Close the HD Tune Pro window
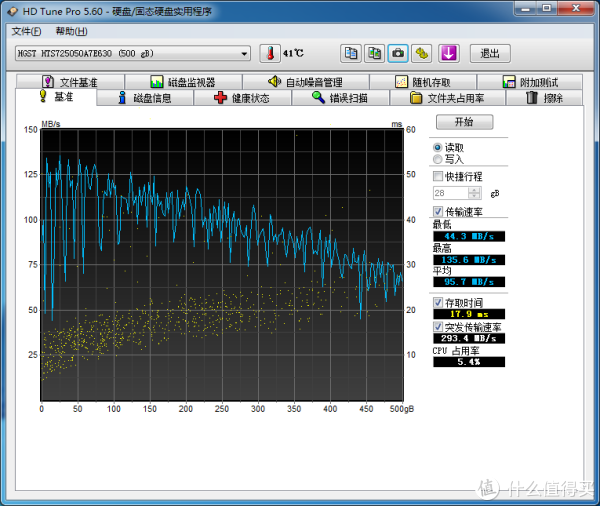This screenshot has width=600, height=506. [576, 8]
